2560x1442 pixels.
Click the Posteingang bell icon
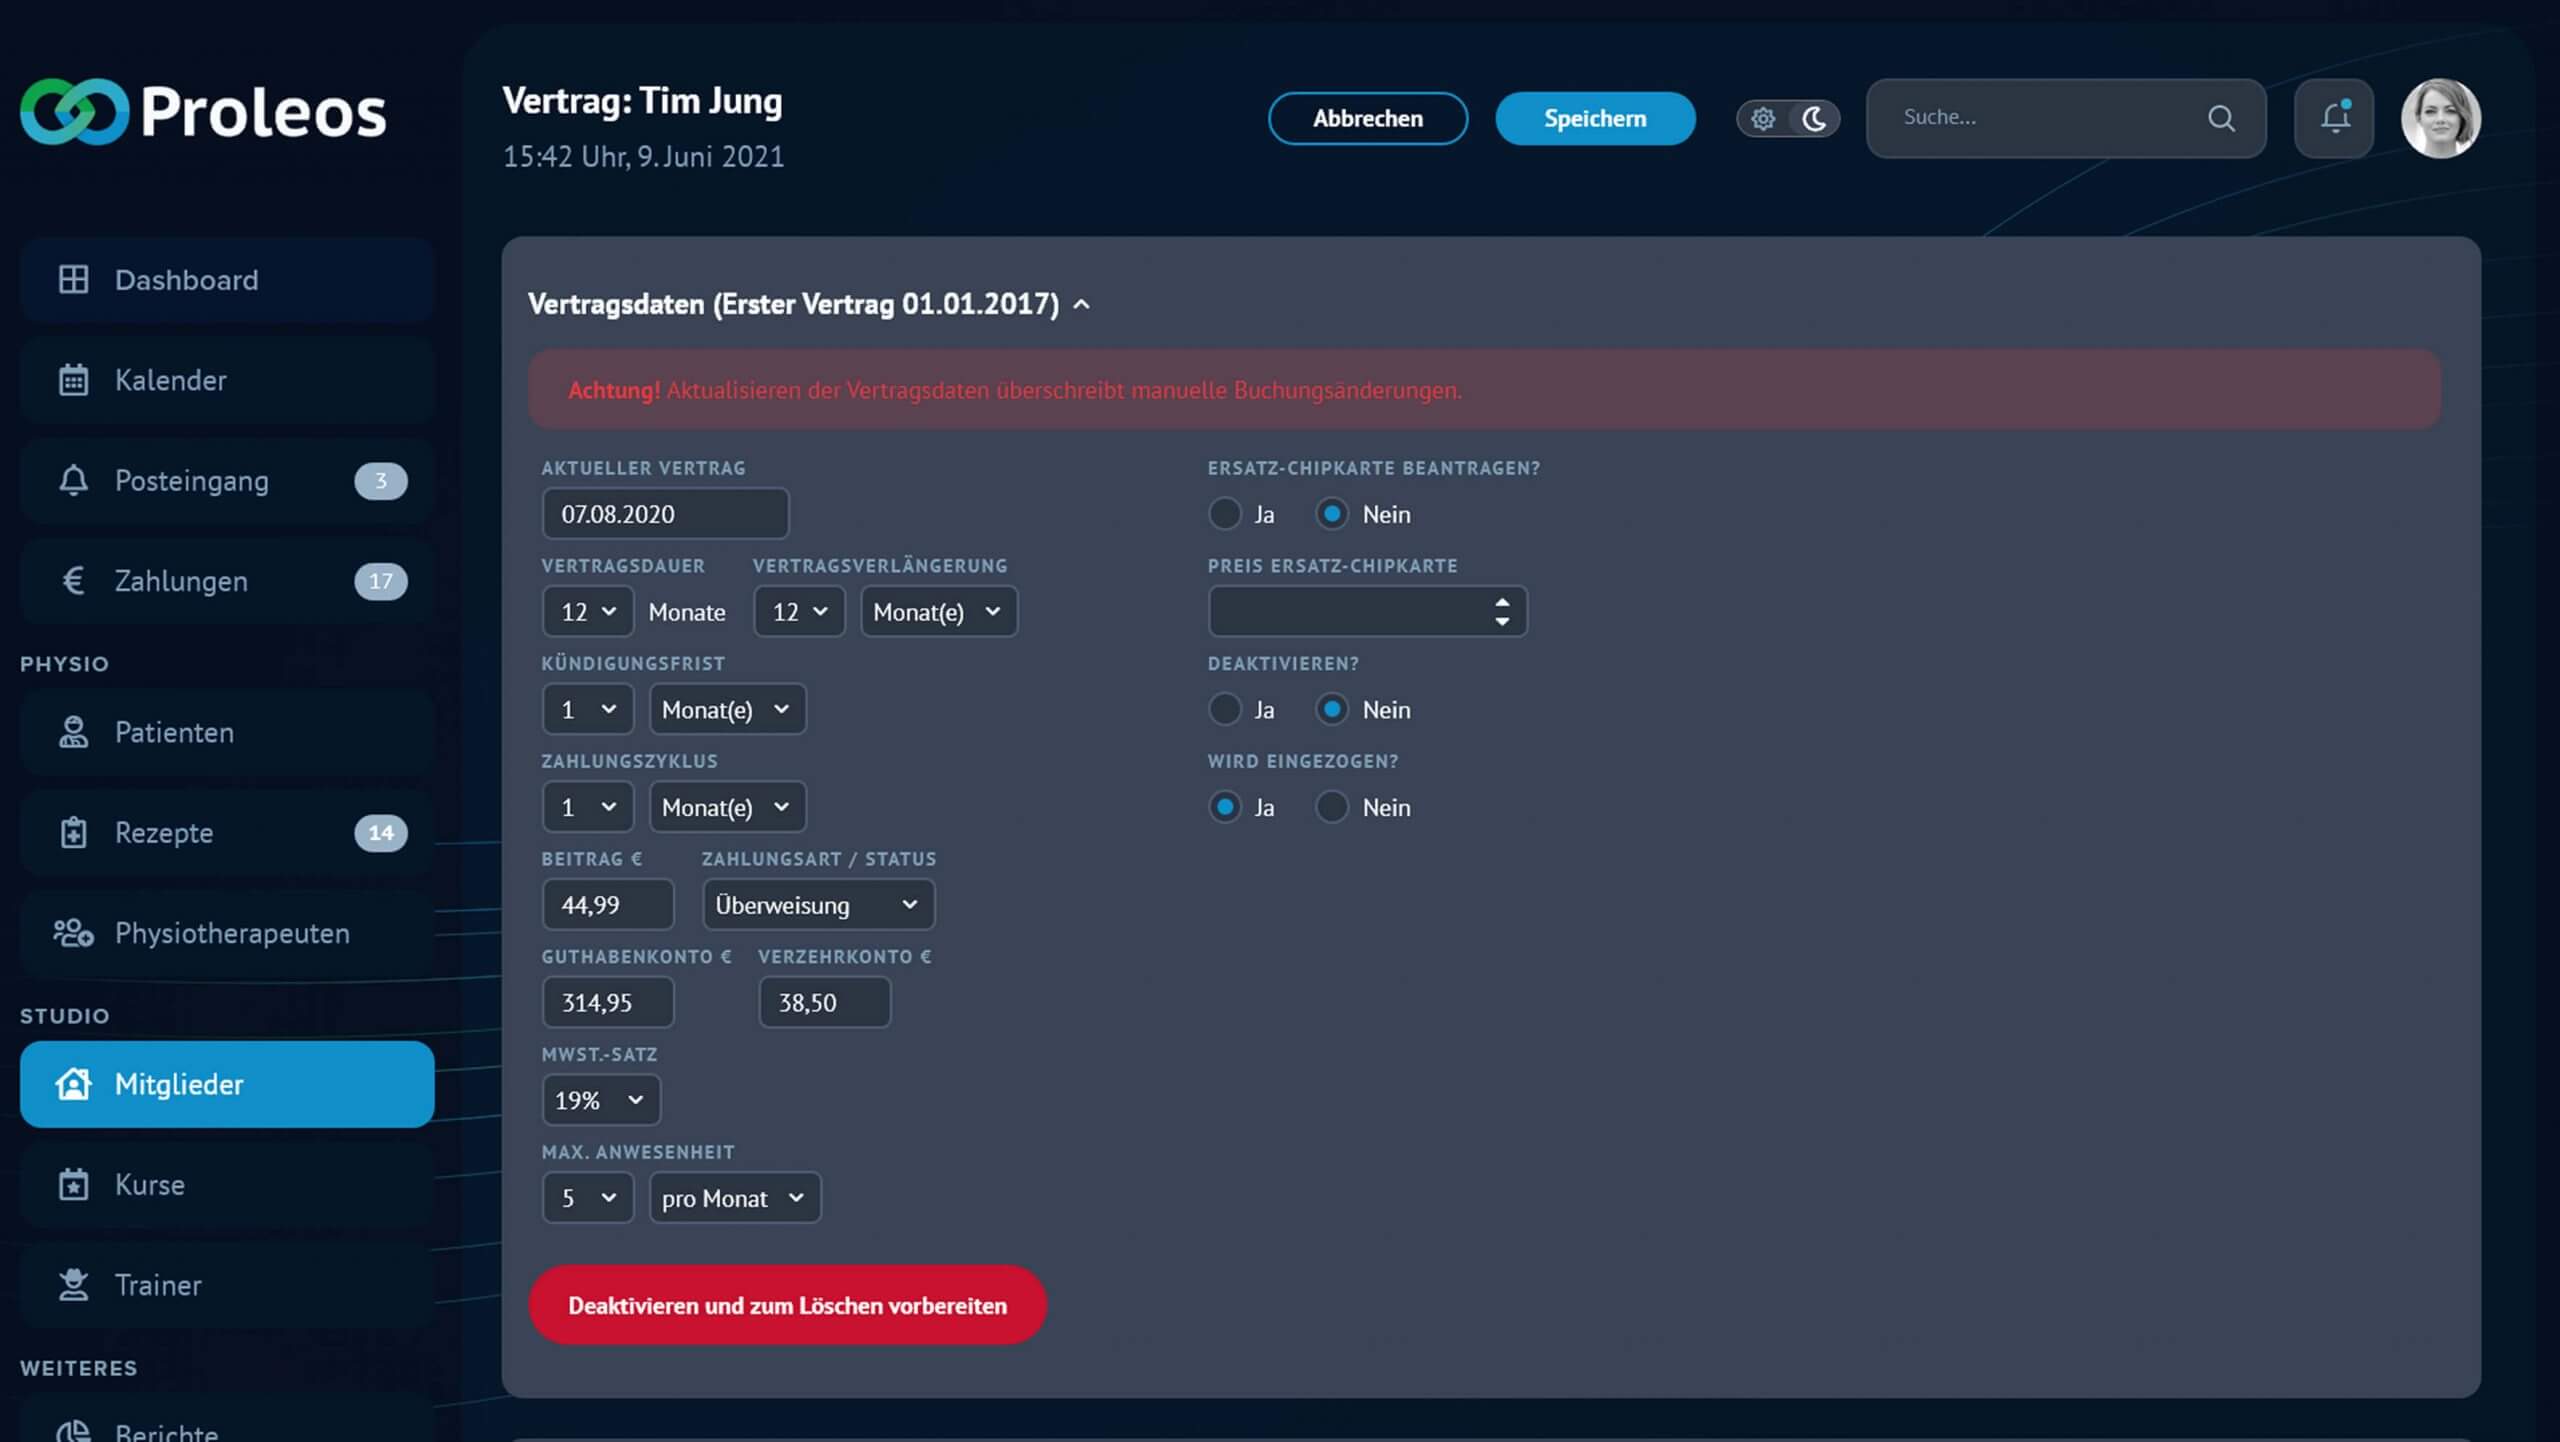coord(73,480)
